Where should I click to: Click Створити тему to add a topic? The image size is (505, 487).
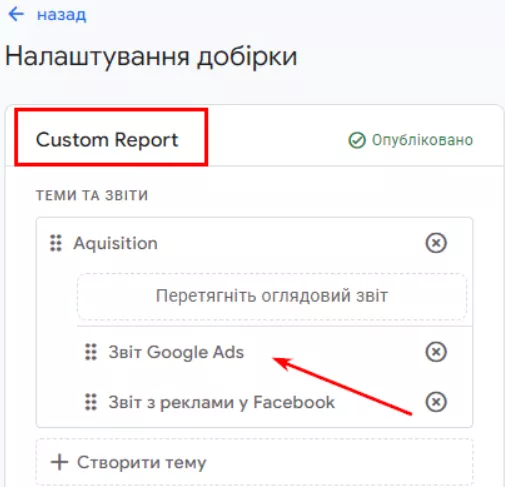(x=142, y=463)
